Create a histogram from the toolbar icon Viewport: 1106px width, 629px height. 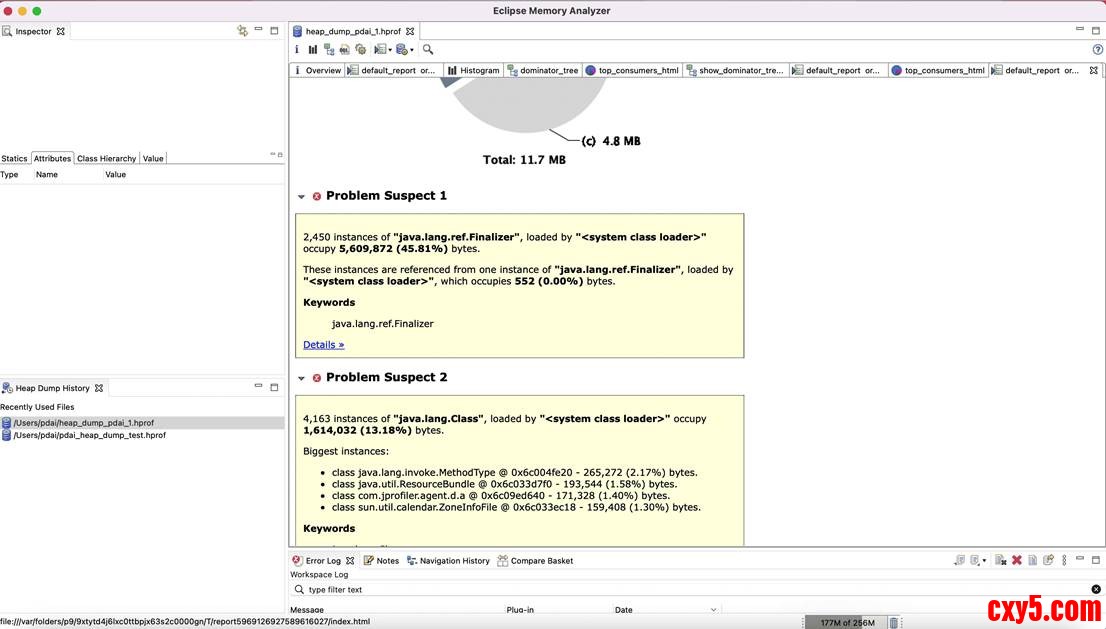coord(313,49)
